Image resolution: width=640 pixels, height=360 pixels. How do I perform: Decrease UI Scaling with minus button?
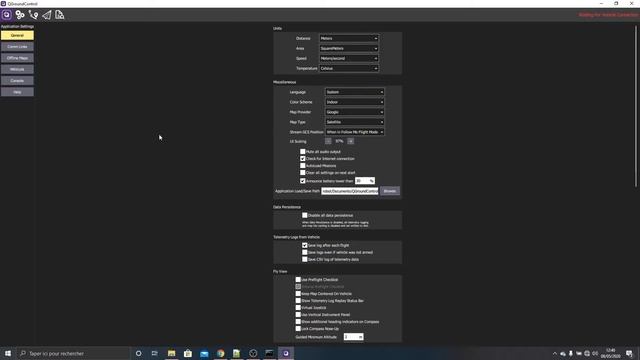coord(328,141)
